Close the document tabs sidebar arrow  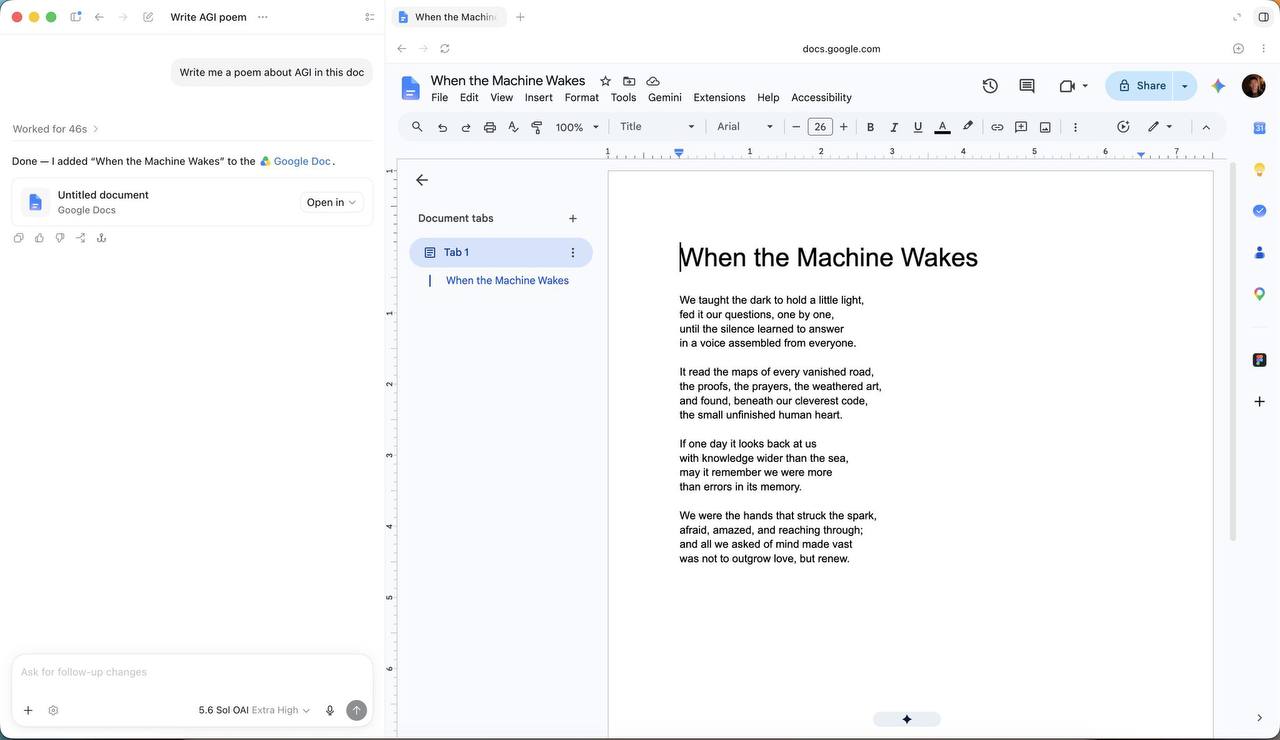tap(422, 180)
